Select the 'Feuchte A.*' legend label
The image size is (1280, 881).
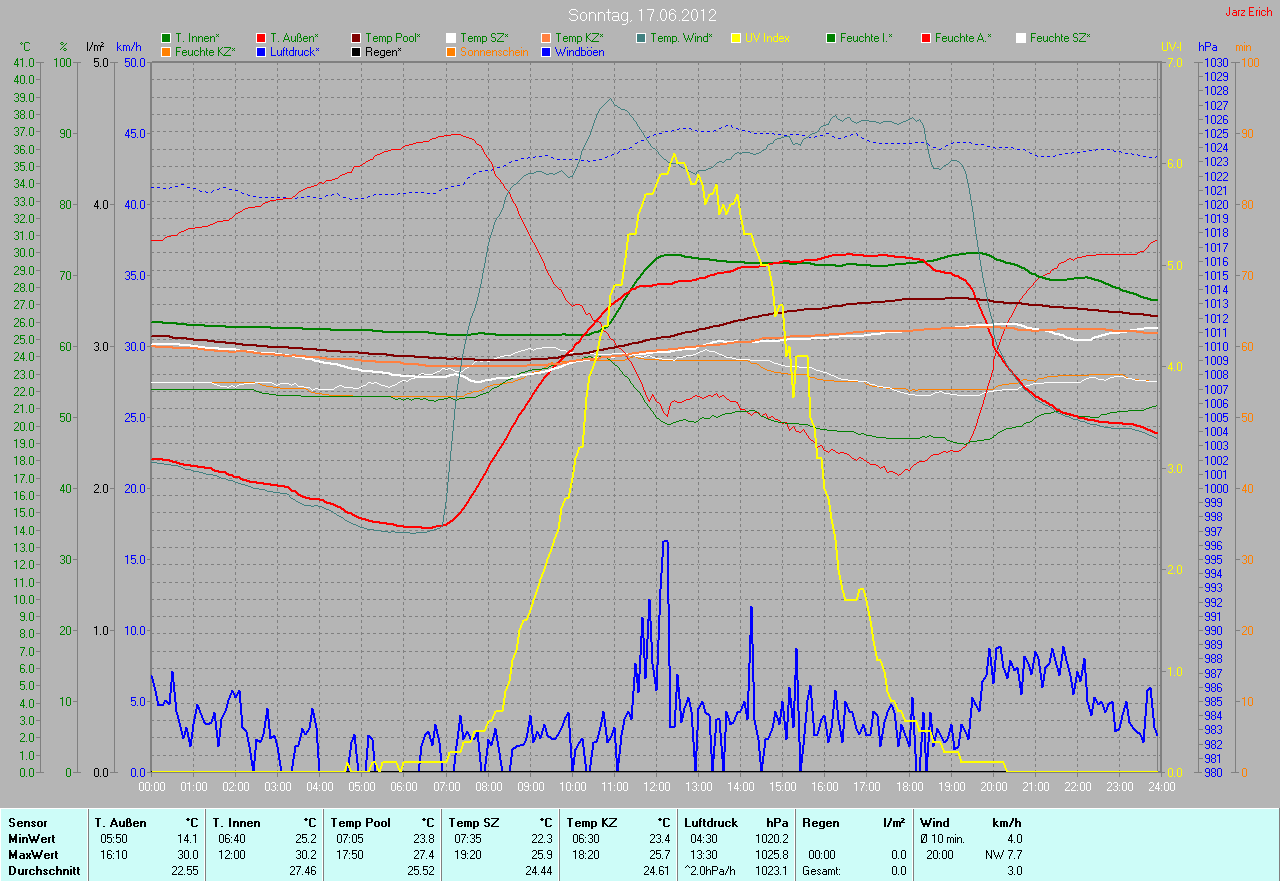(x=964, y=38)
